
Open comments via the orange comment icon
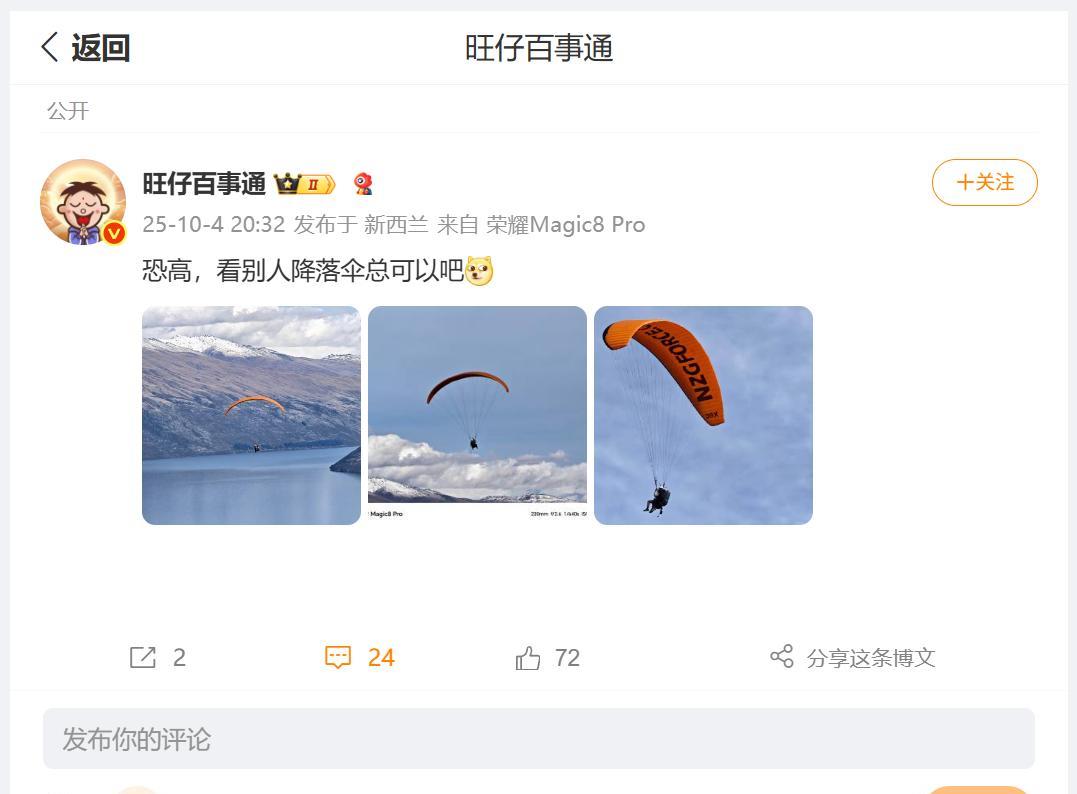338,657
